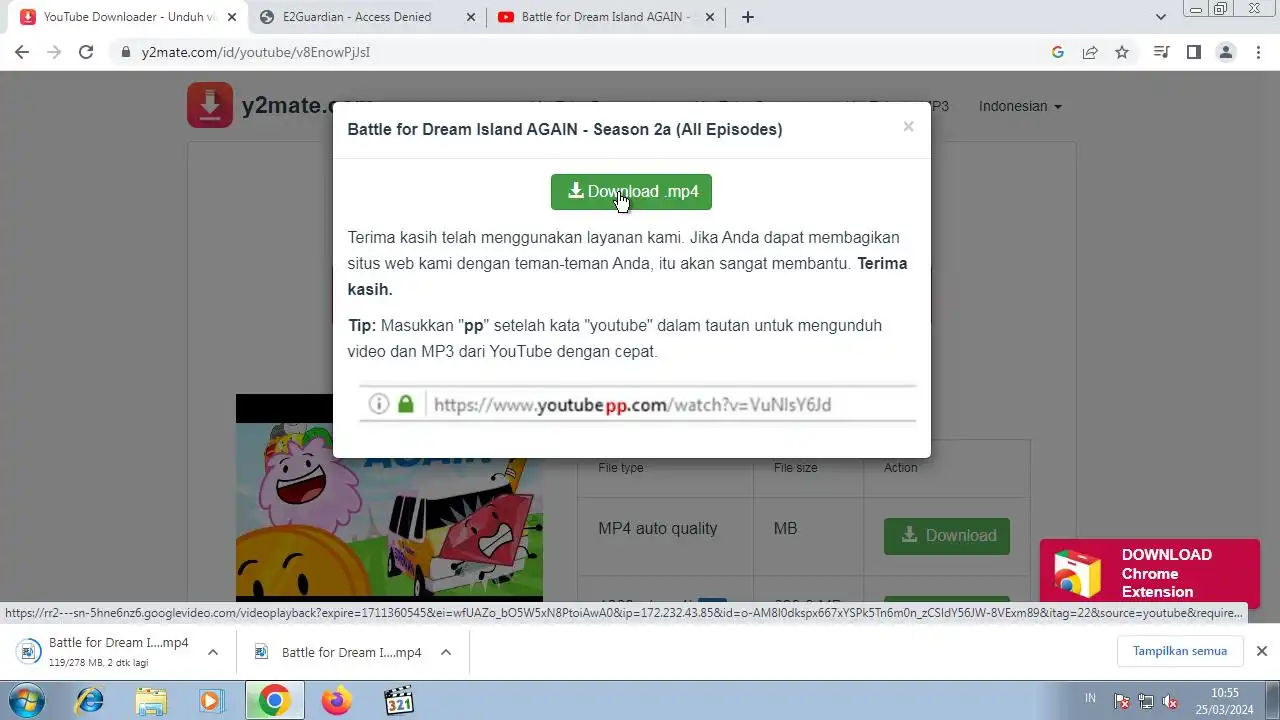Open the tab search dropdown arrow
The height and width of the screenshot is (720, 1280).
[1161, 17]
